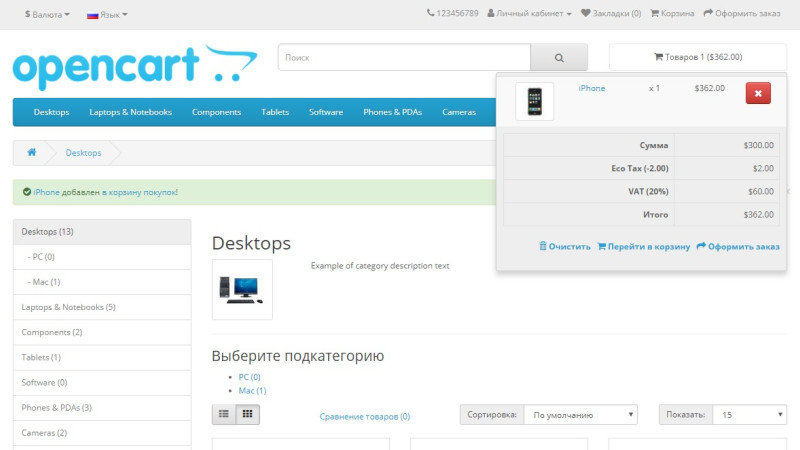Click the home icon in breadcrumb
The height and width of the screenshot is (450, 800).
click(32, 152)
